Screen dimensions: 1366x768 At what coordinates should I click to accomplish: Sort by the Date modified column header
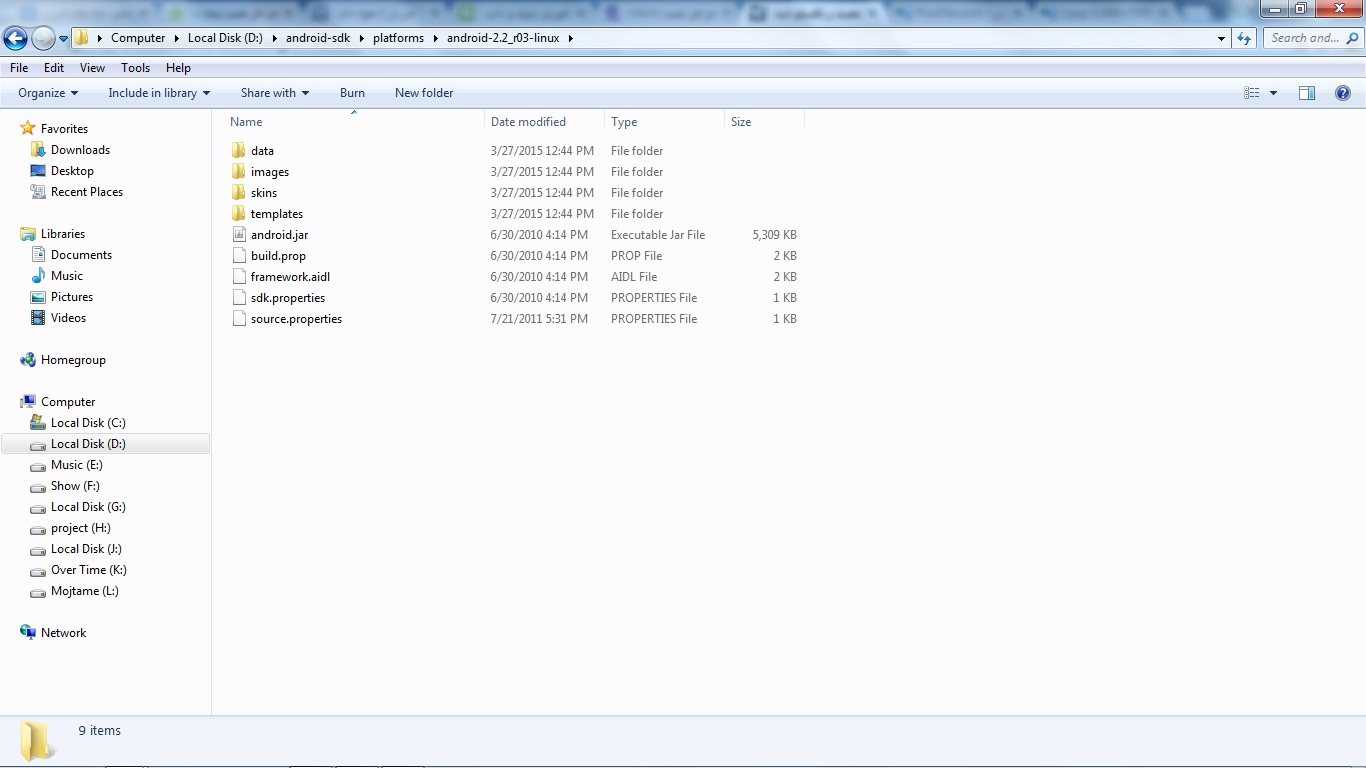(x=528, y=122)
